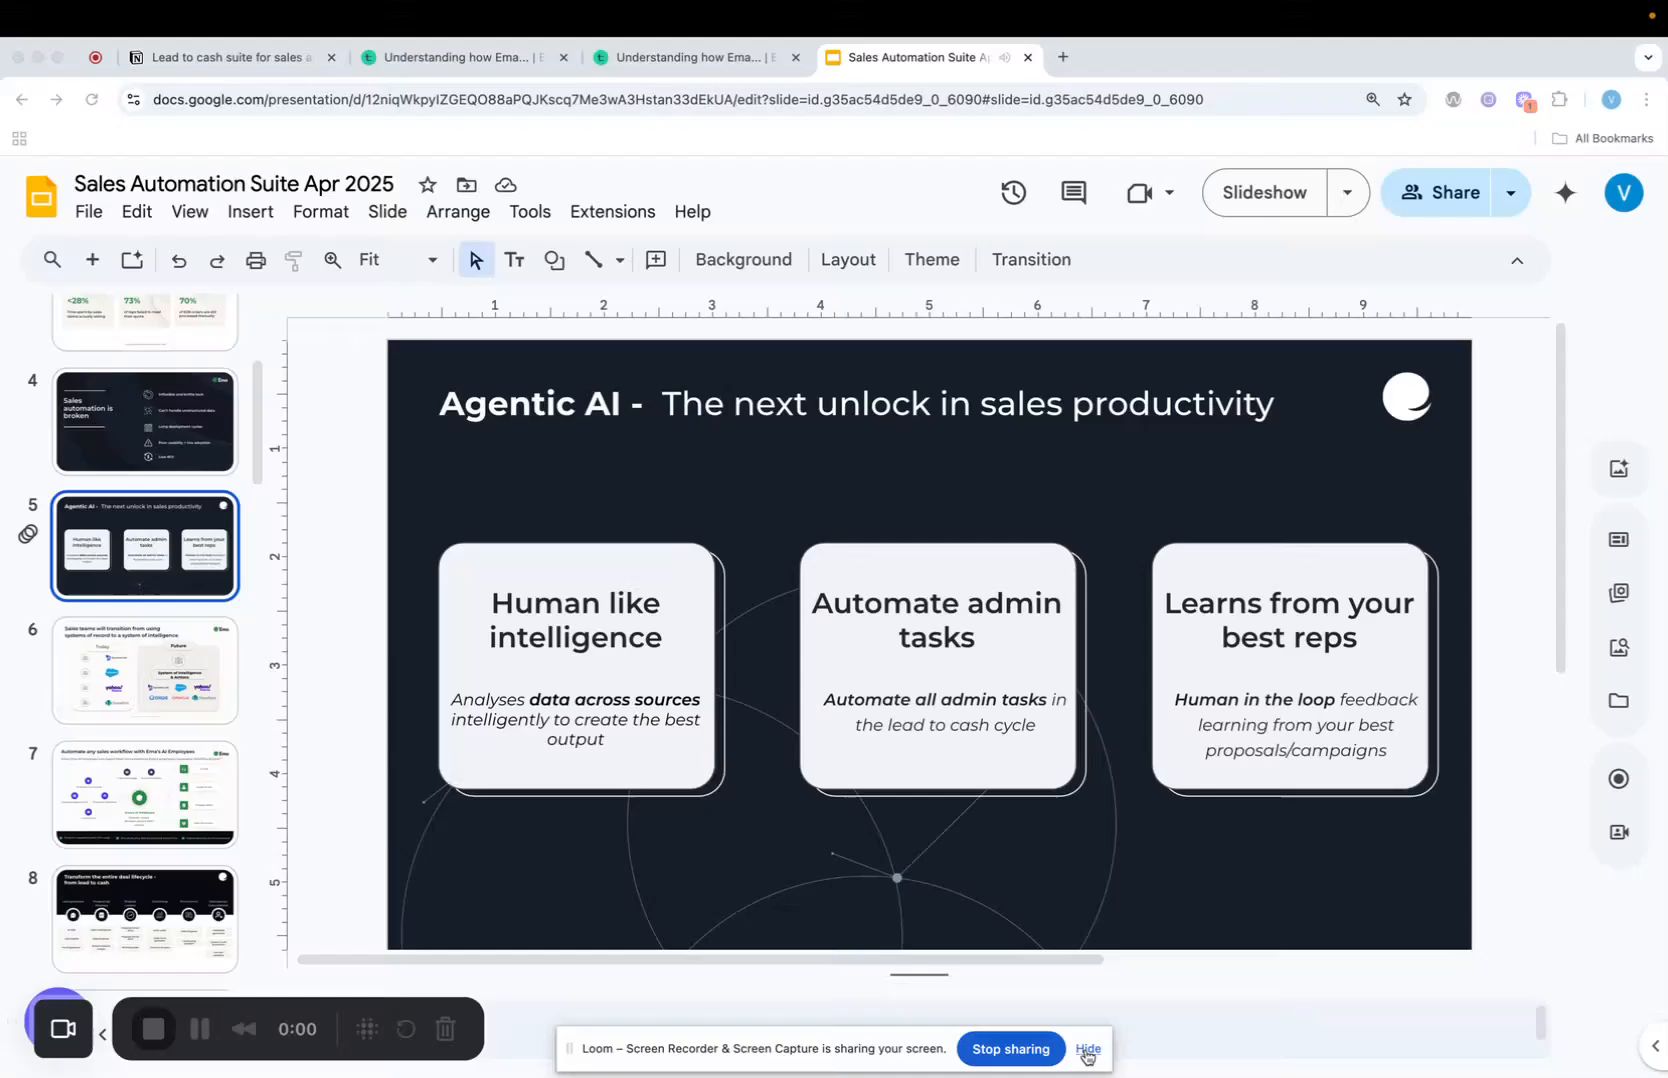Image resolution: width=1668 pixels, height=1078 pixels.
Task: Open the Extensions menu
Action: click(611, 211)
